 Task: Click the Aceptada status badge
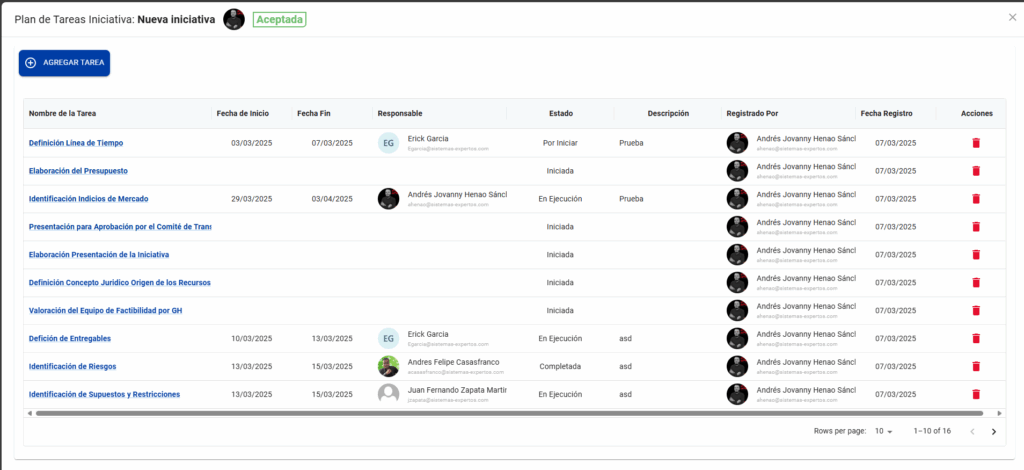pyautogui.click(x=279, y=19)
